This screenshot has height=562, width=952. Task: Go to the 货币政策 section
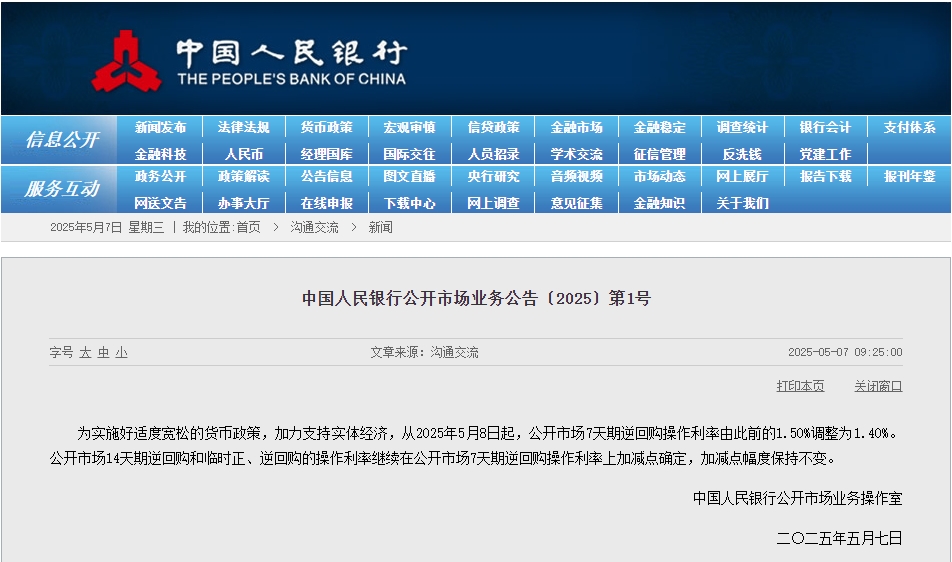point(327,128)
